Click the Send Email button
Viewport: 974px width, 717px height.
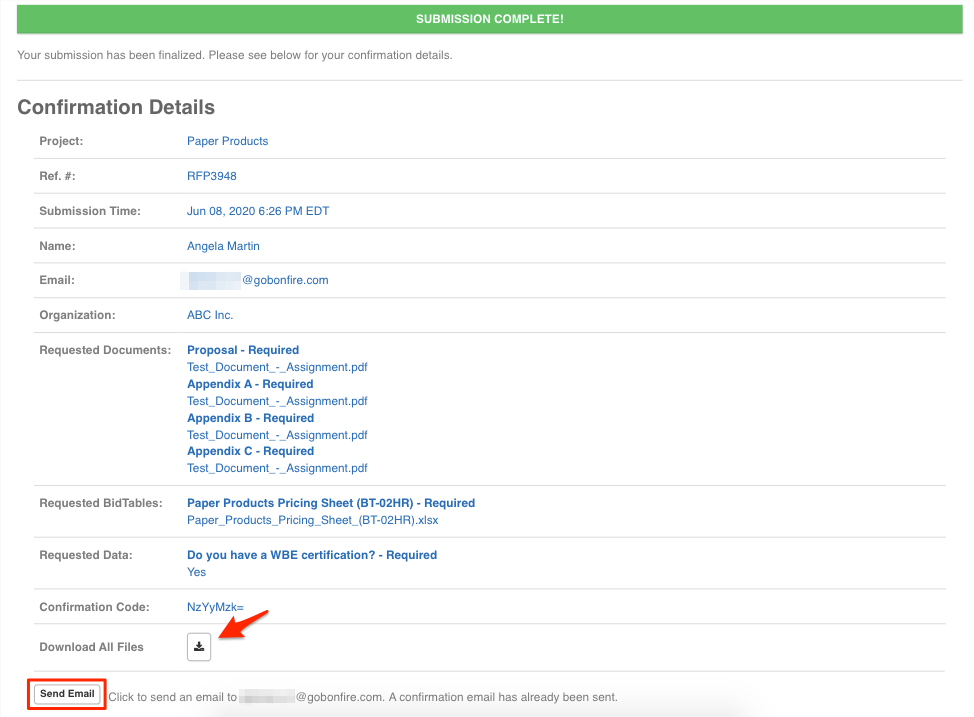point(67,693)
